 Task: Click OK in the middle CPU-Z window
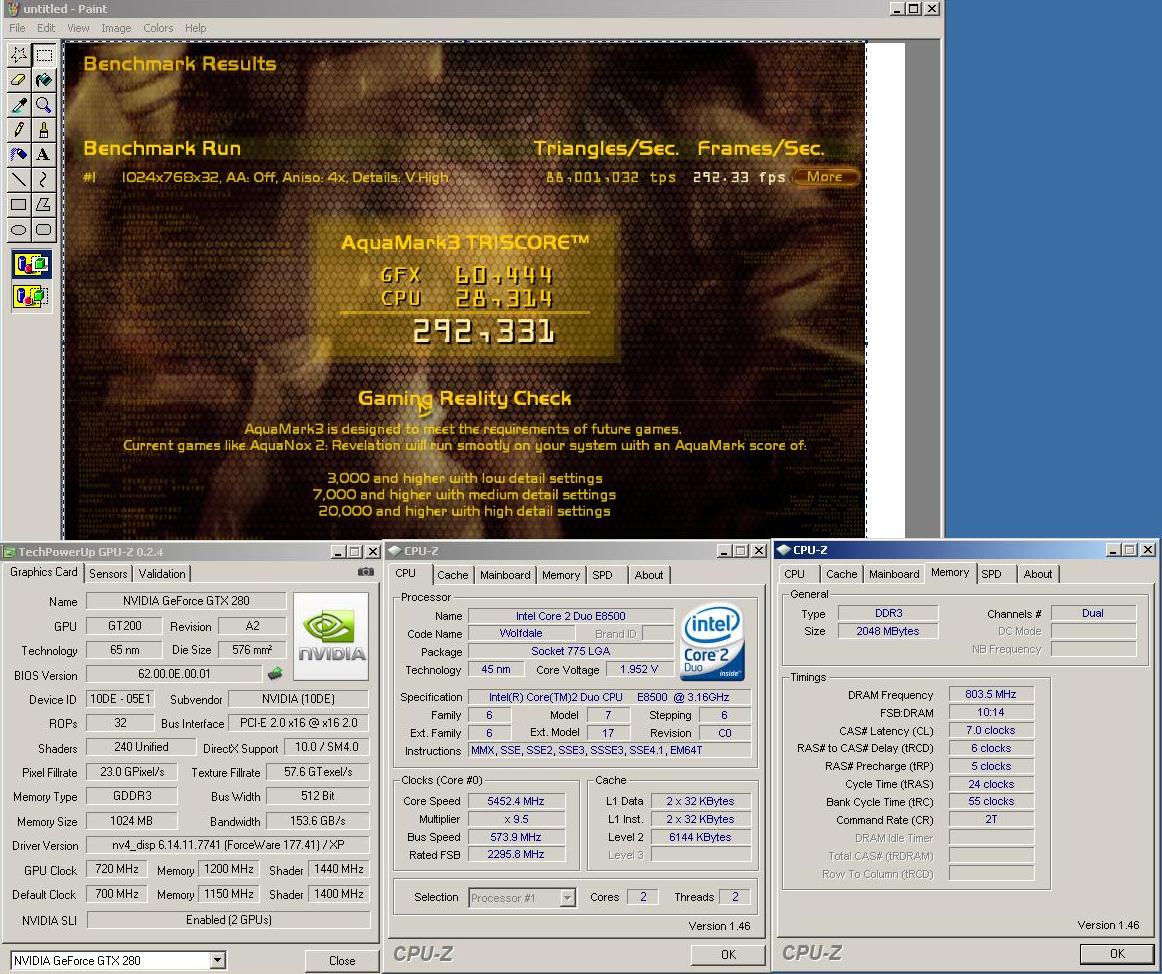tap(728, 955)
